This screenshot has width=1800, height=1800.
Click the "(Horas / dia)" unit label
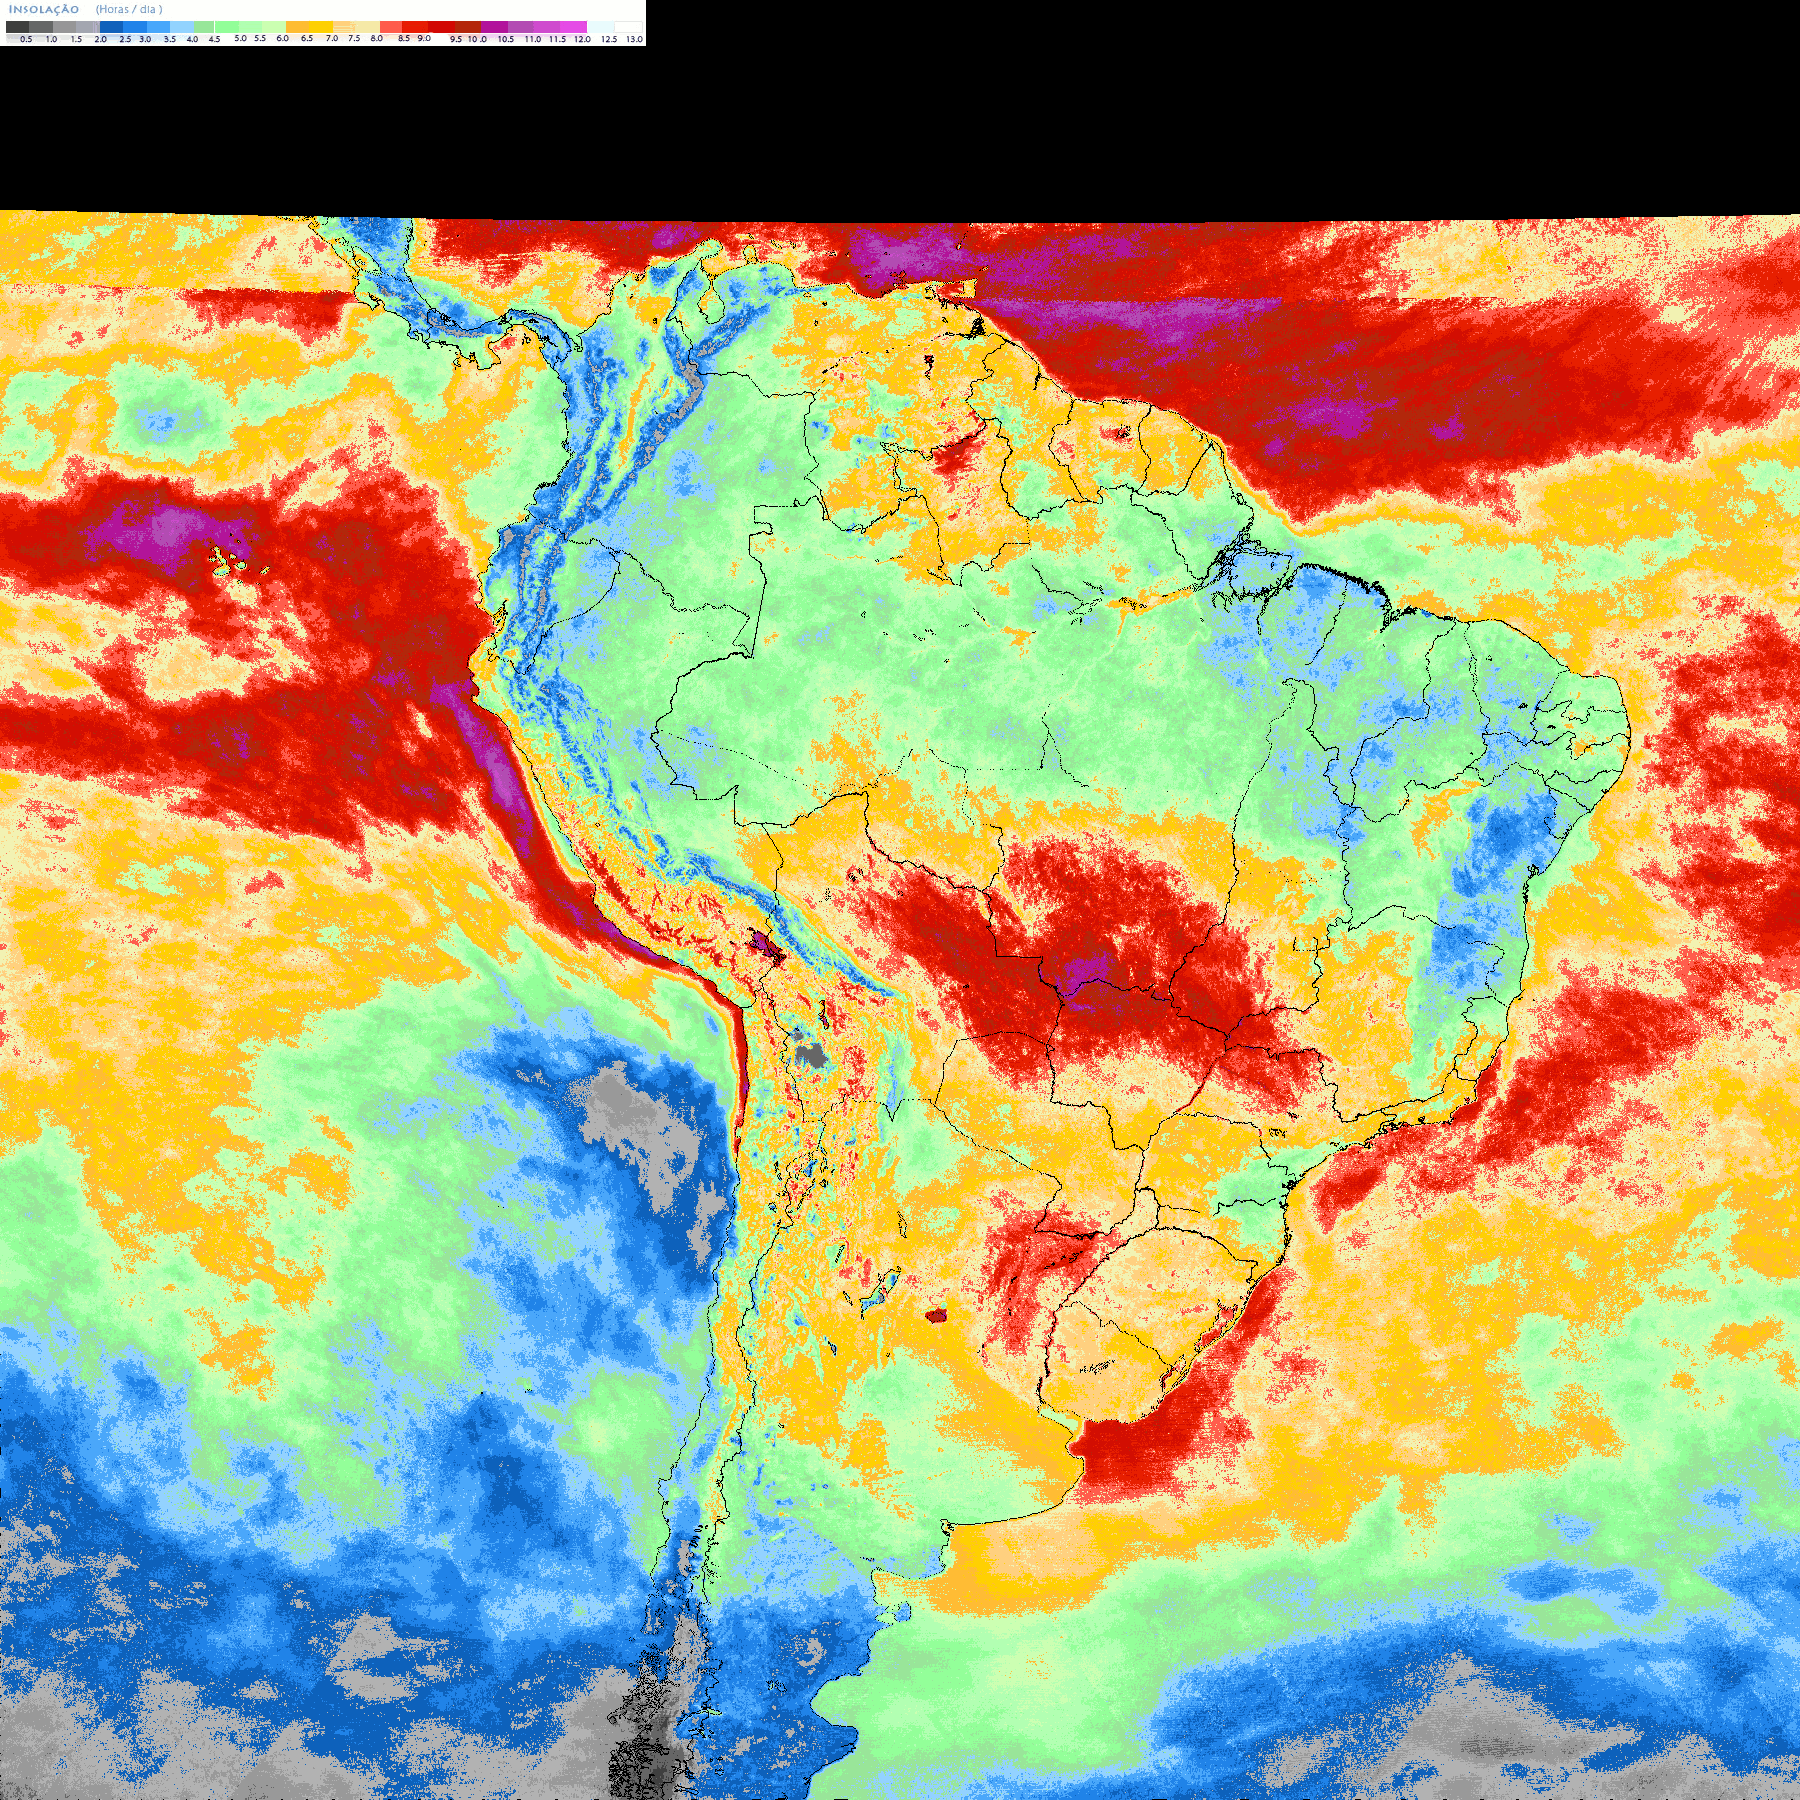129,9
